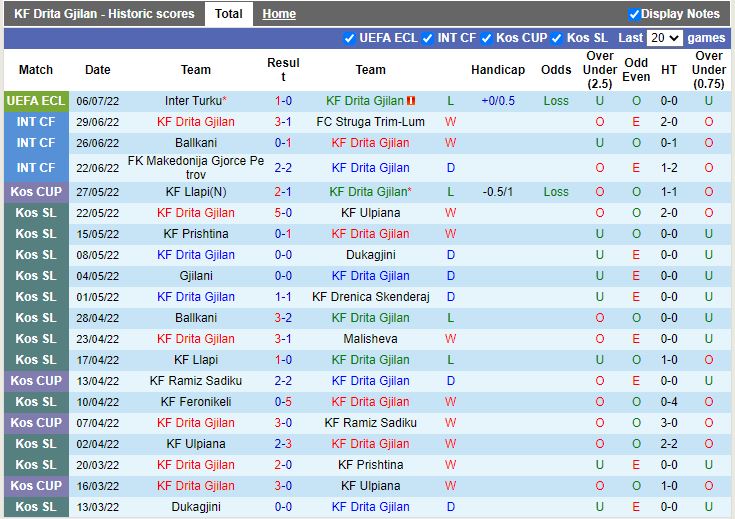Open the Gjilani team link

[195, 276]
